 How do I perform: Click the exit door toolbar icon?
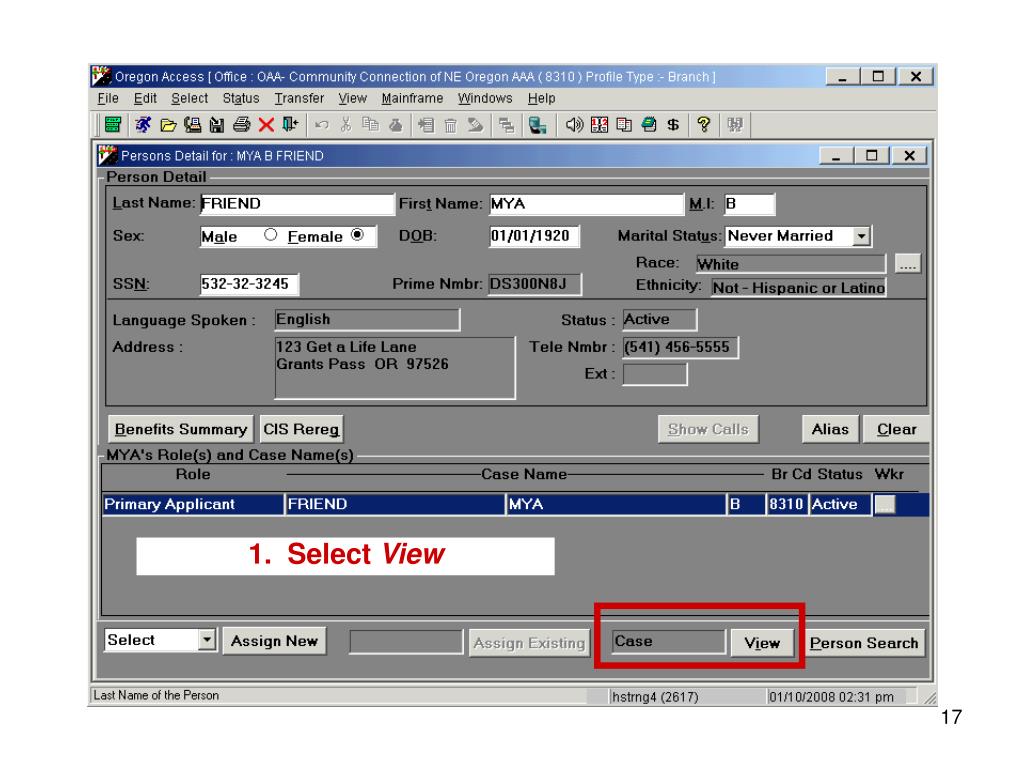(290, 124)
